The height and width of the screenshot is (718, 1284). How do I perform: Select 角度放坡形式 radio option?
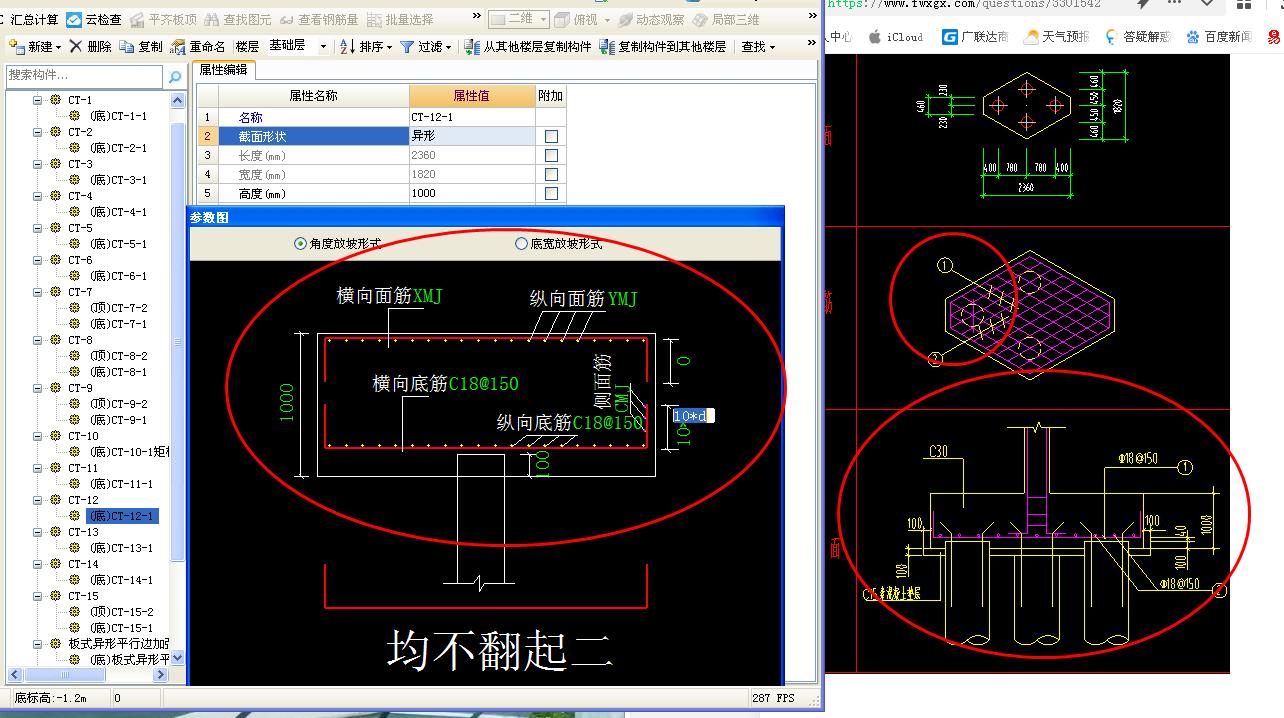coord(337,243)
